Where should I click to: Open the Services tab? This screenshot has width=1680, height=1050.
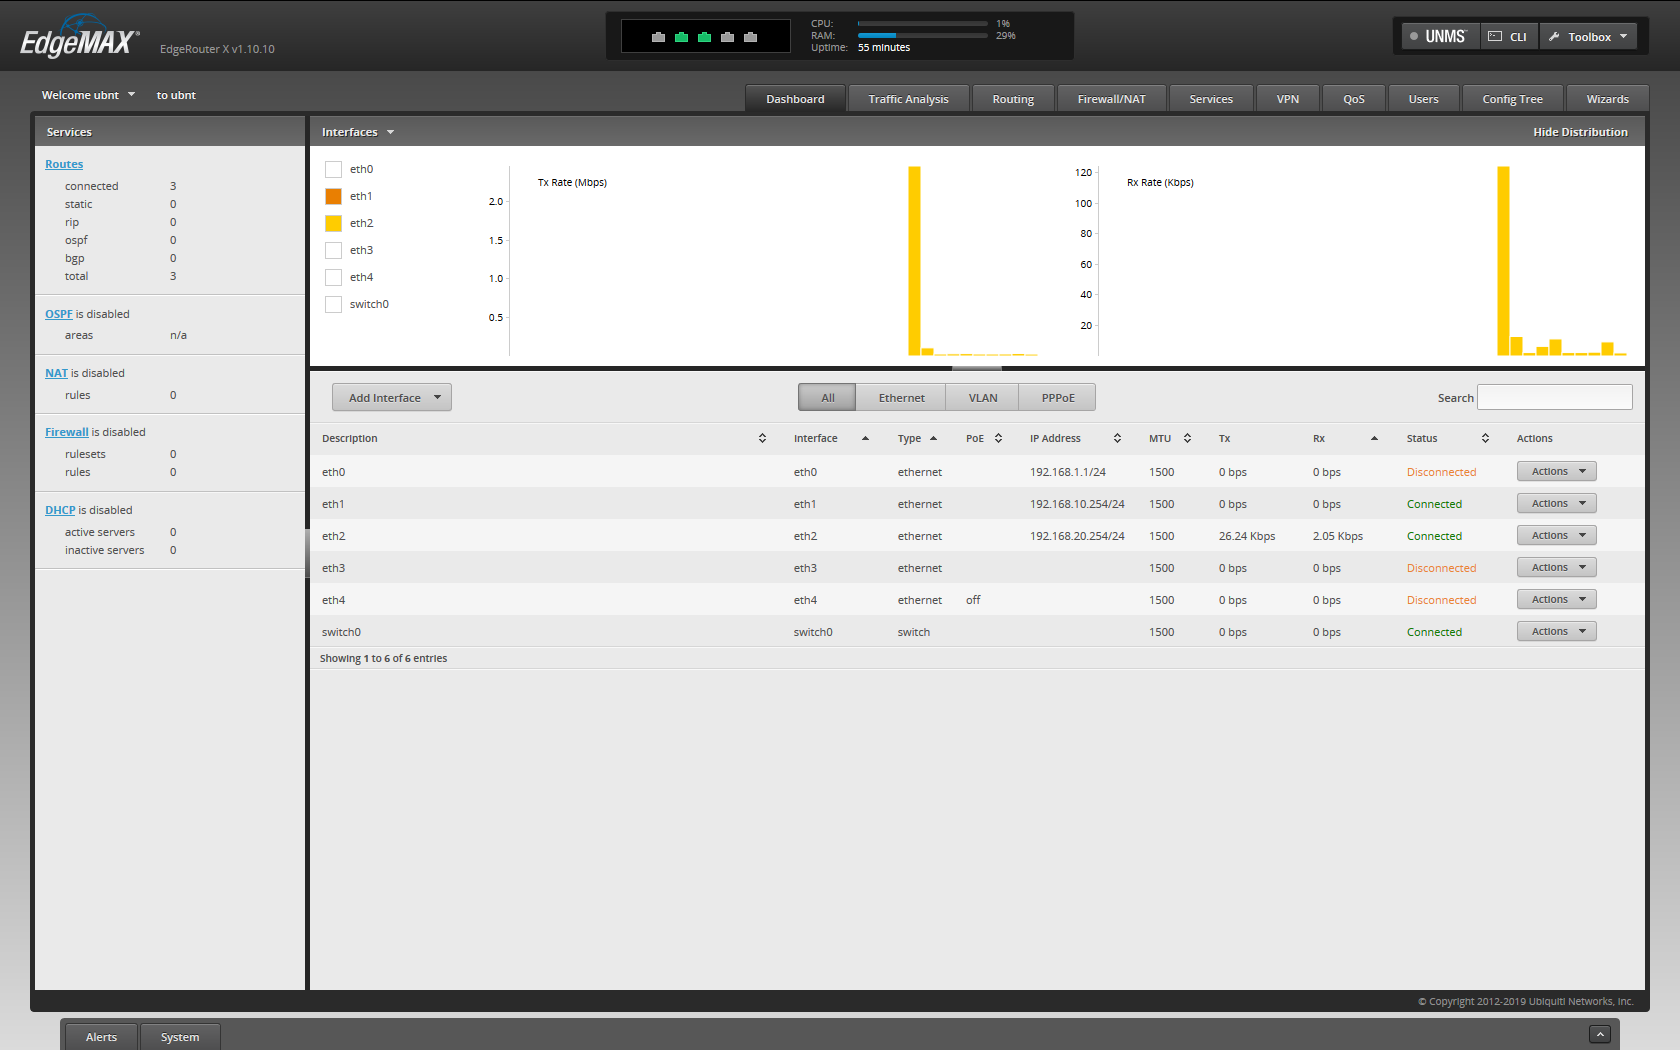[x=1211, y=99]
